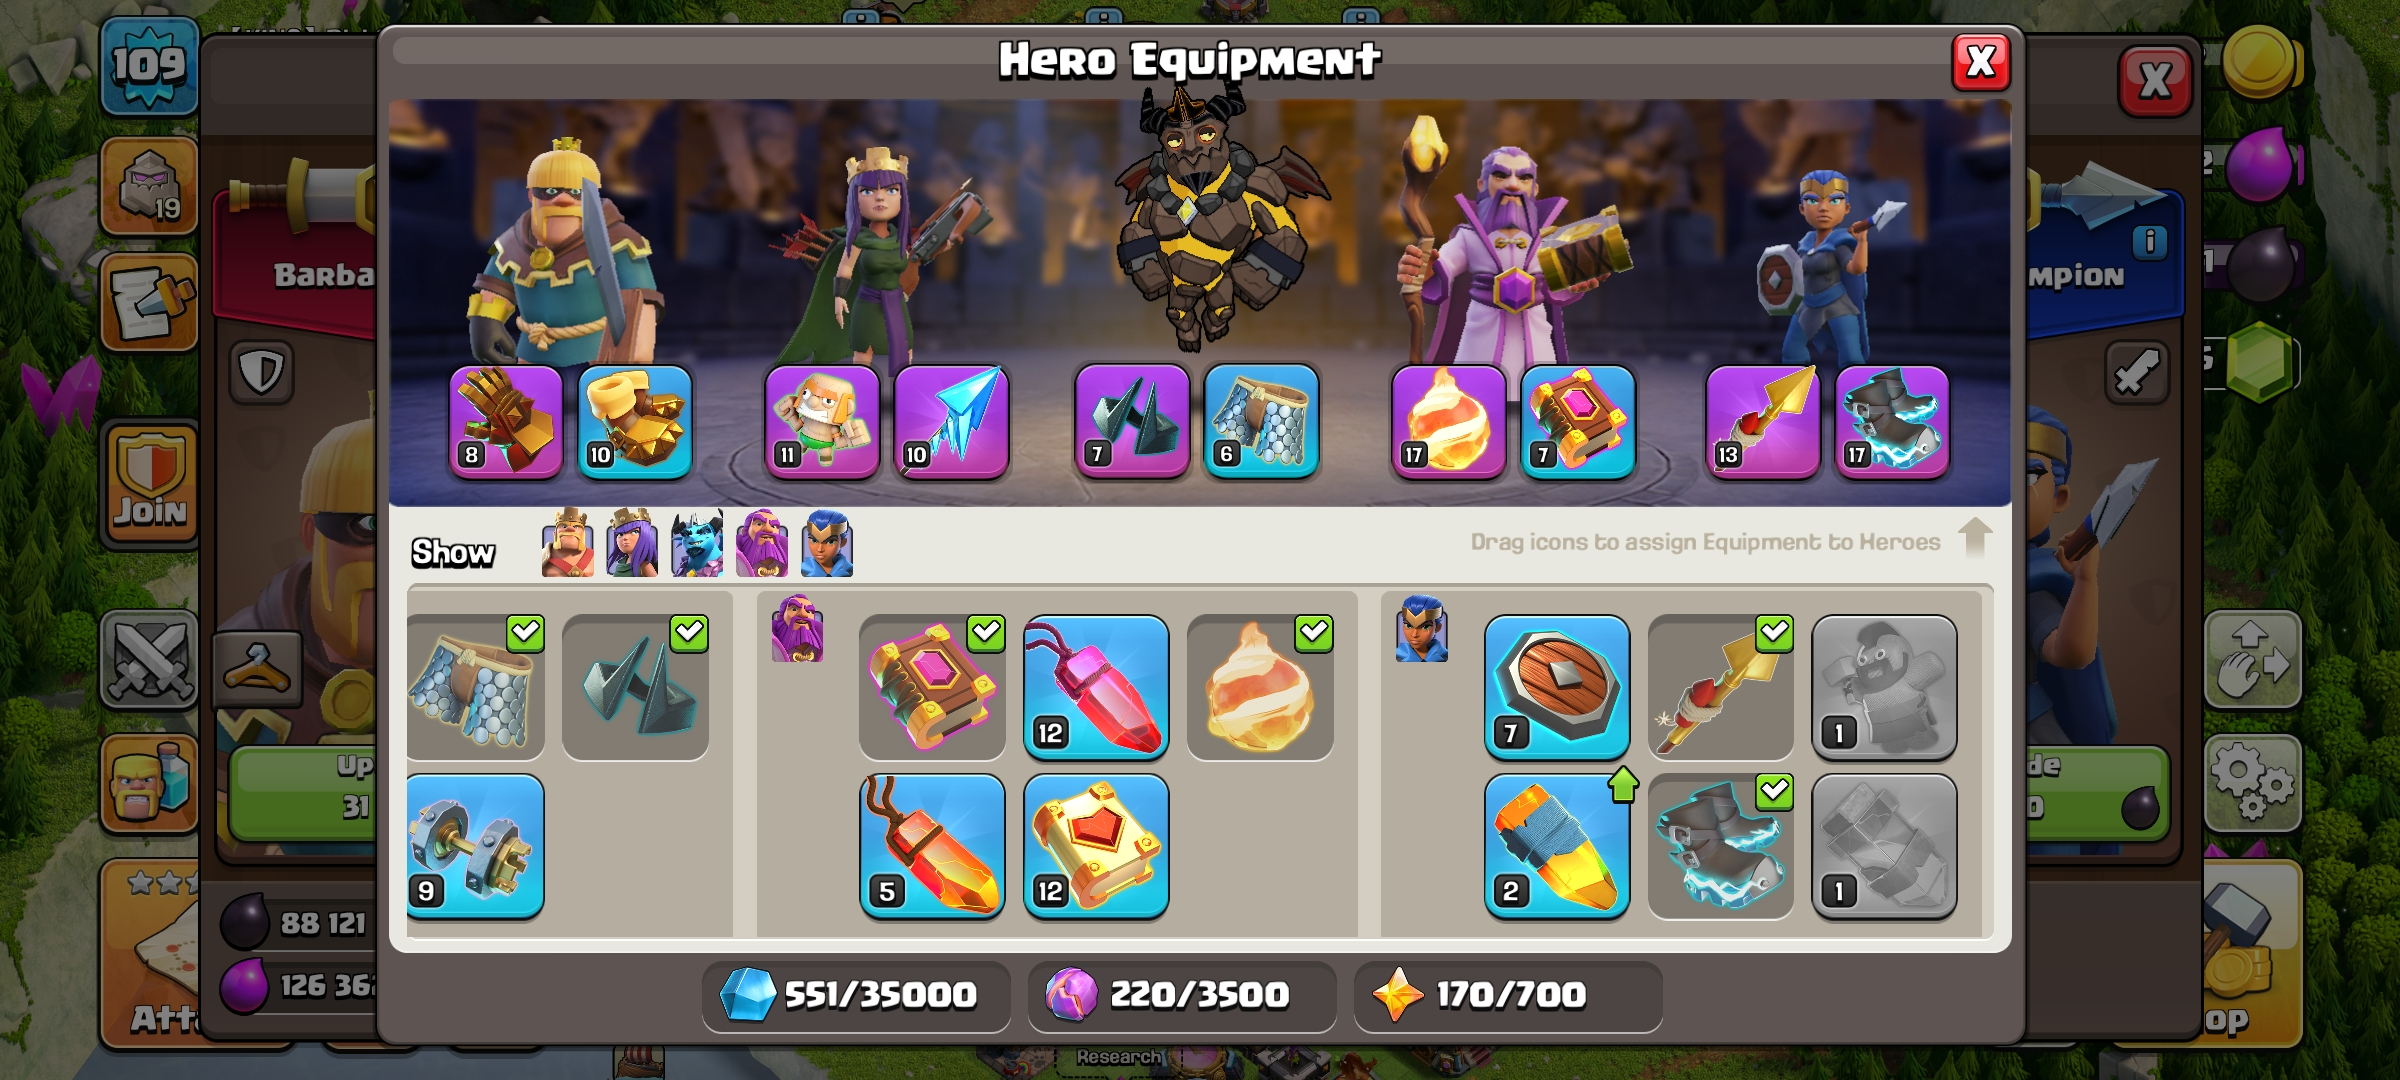Click the Barbarian King's level 8 Spiky Gauntlet slot
2400x1080 pixels.
pos(506,422)
